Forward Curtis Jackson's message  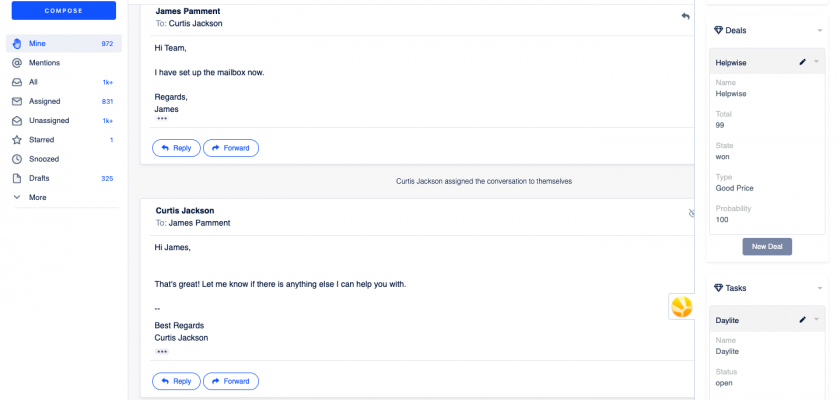tap(230, 381)
